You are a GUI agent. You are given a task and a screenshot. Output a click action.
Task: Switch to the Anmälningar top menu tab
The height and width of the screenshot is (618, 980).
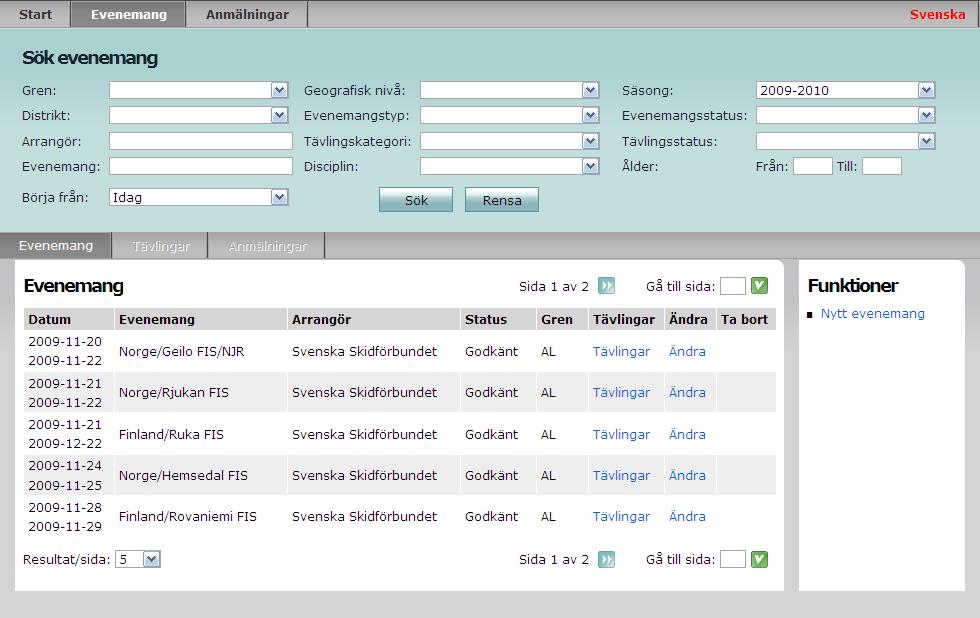pyautogui.click(x=247, y=14)
